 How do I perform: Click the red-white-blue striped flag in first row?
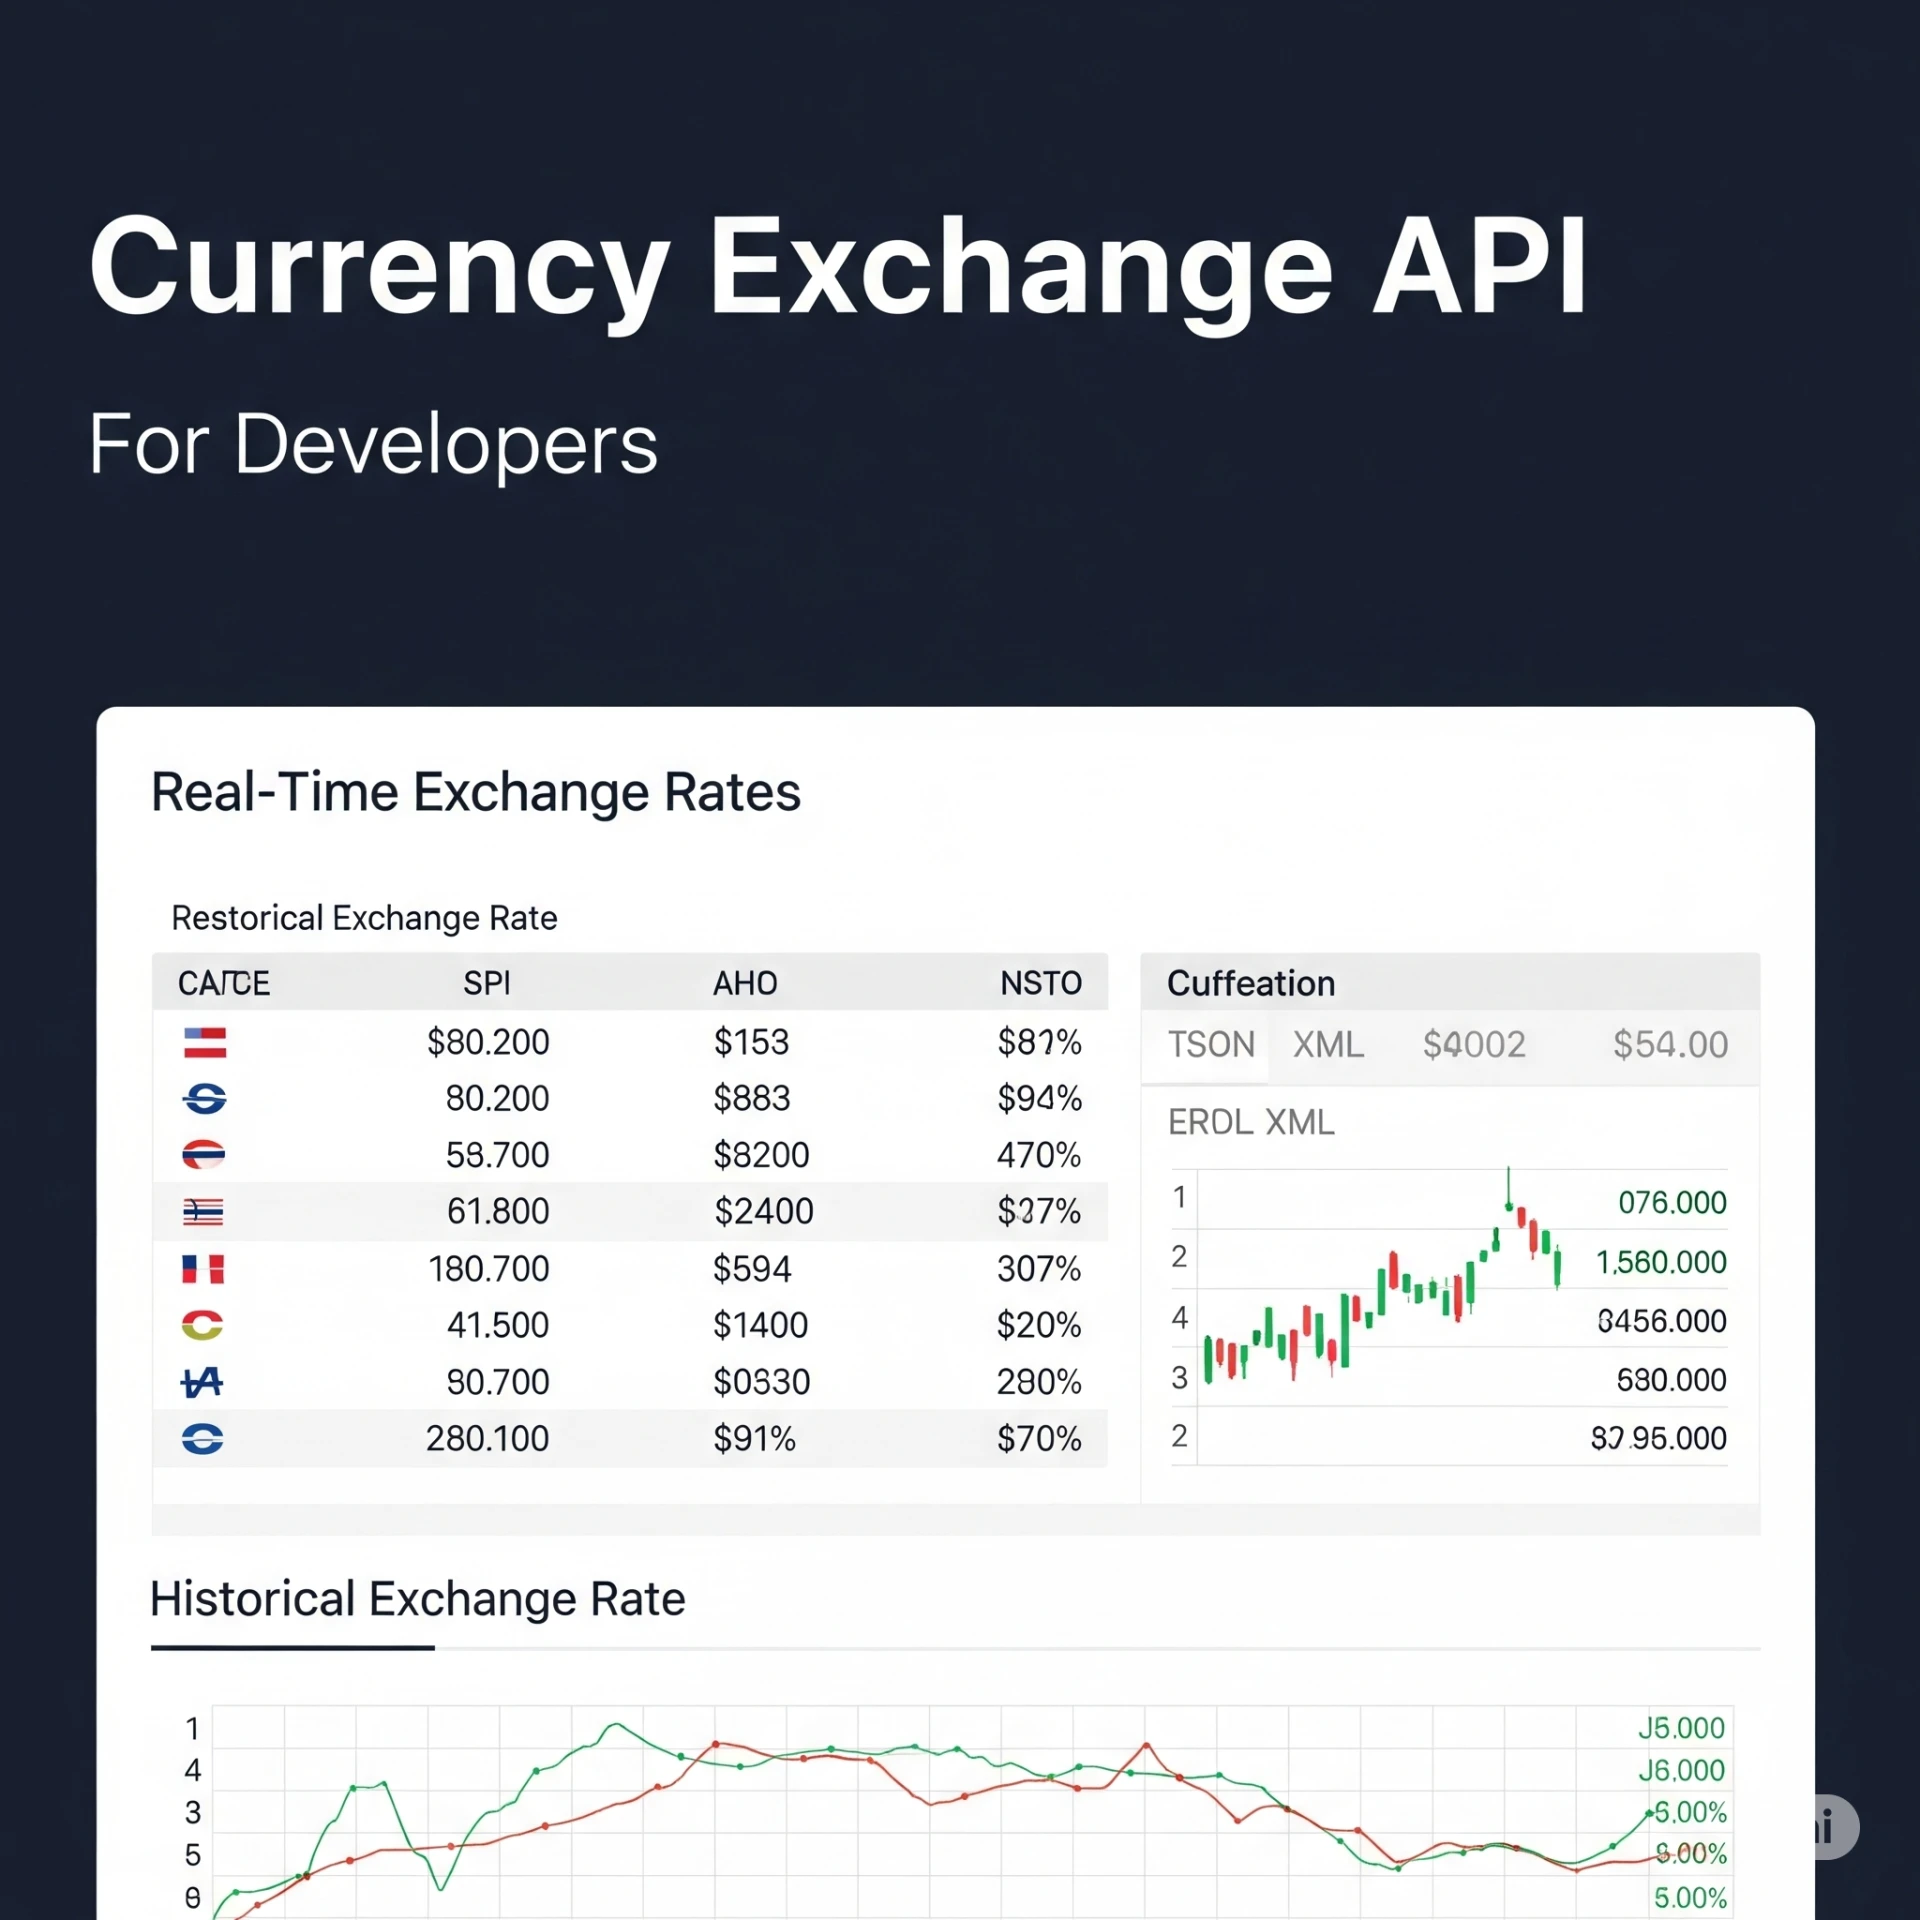(205, 1042)
